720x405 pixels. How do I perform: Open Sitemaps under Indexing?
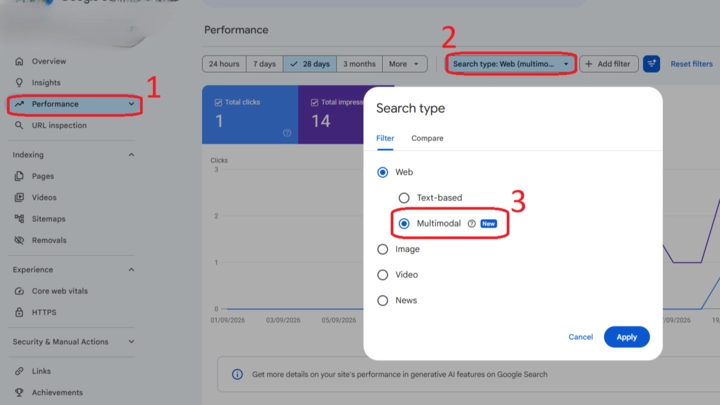tap(48, 219)
